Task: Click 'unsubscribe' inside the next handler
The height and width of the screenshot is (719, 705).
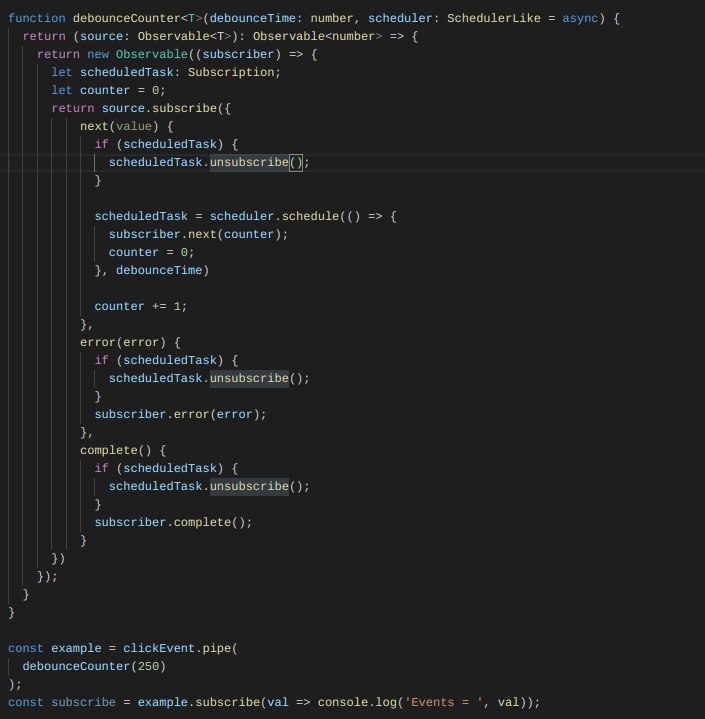Action: pos(249,162)
